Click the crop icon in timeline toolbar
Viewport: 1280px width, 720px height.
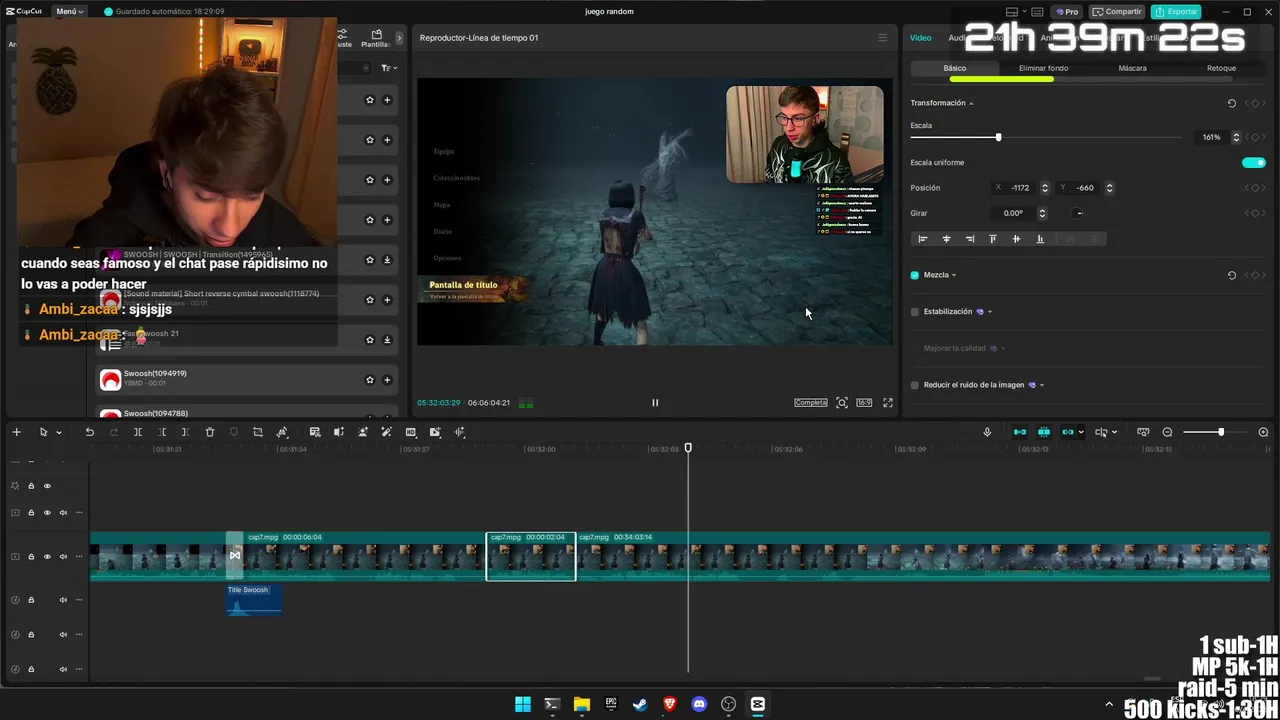click(257, 432)
